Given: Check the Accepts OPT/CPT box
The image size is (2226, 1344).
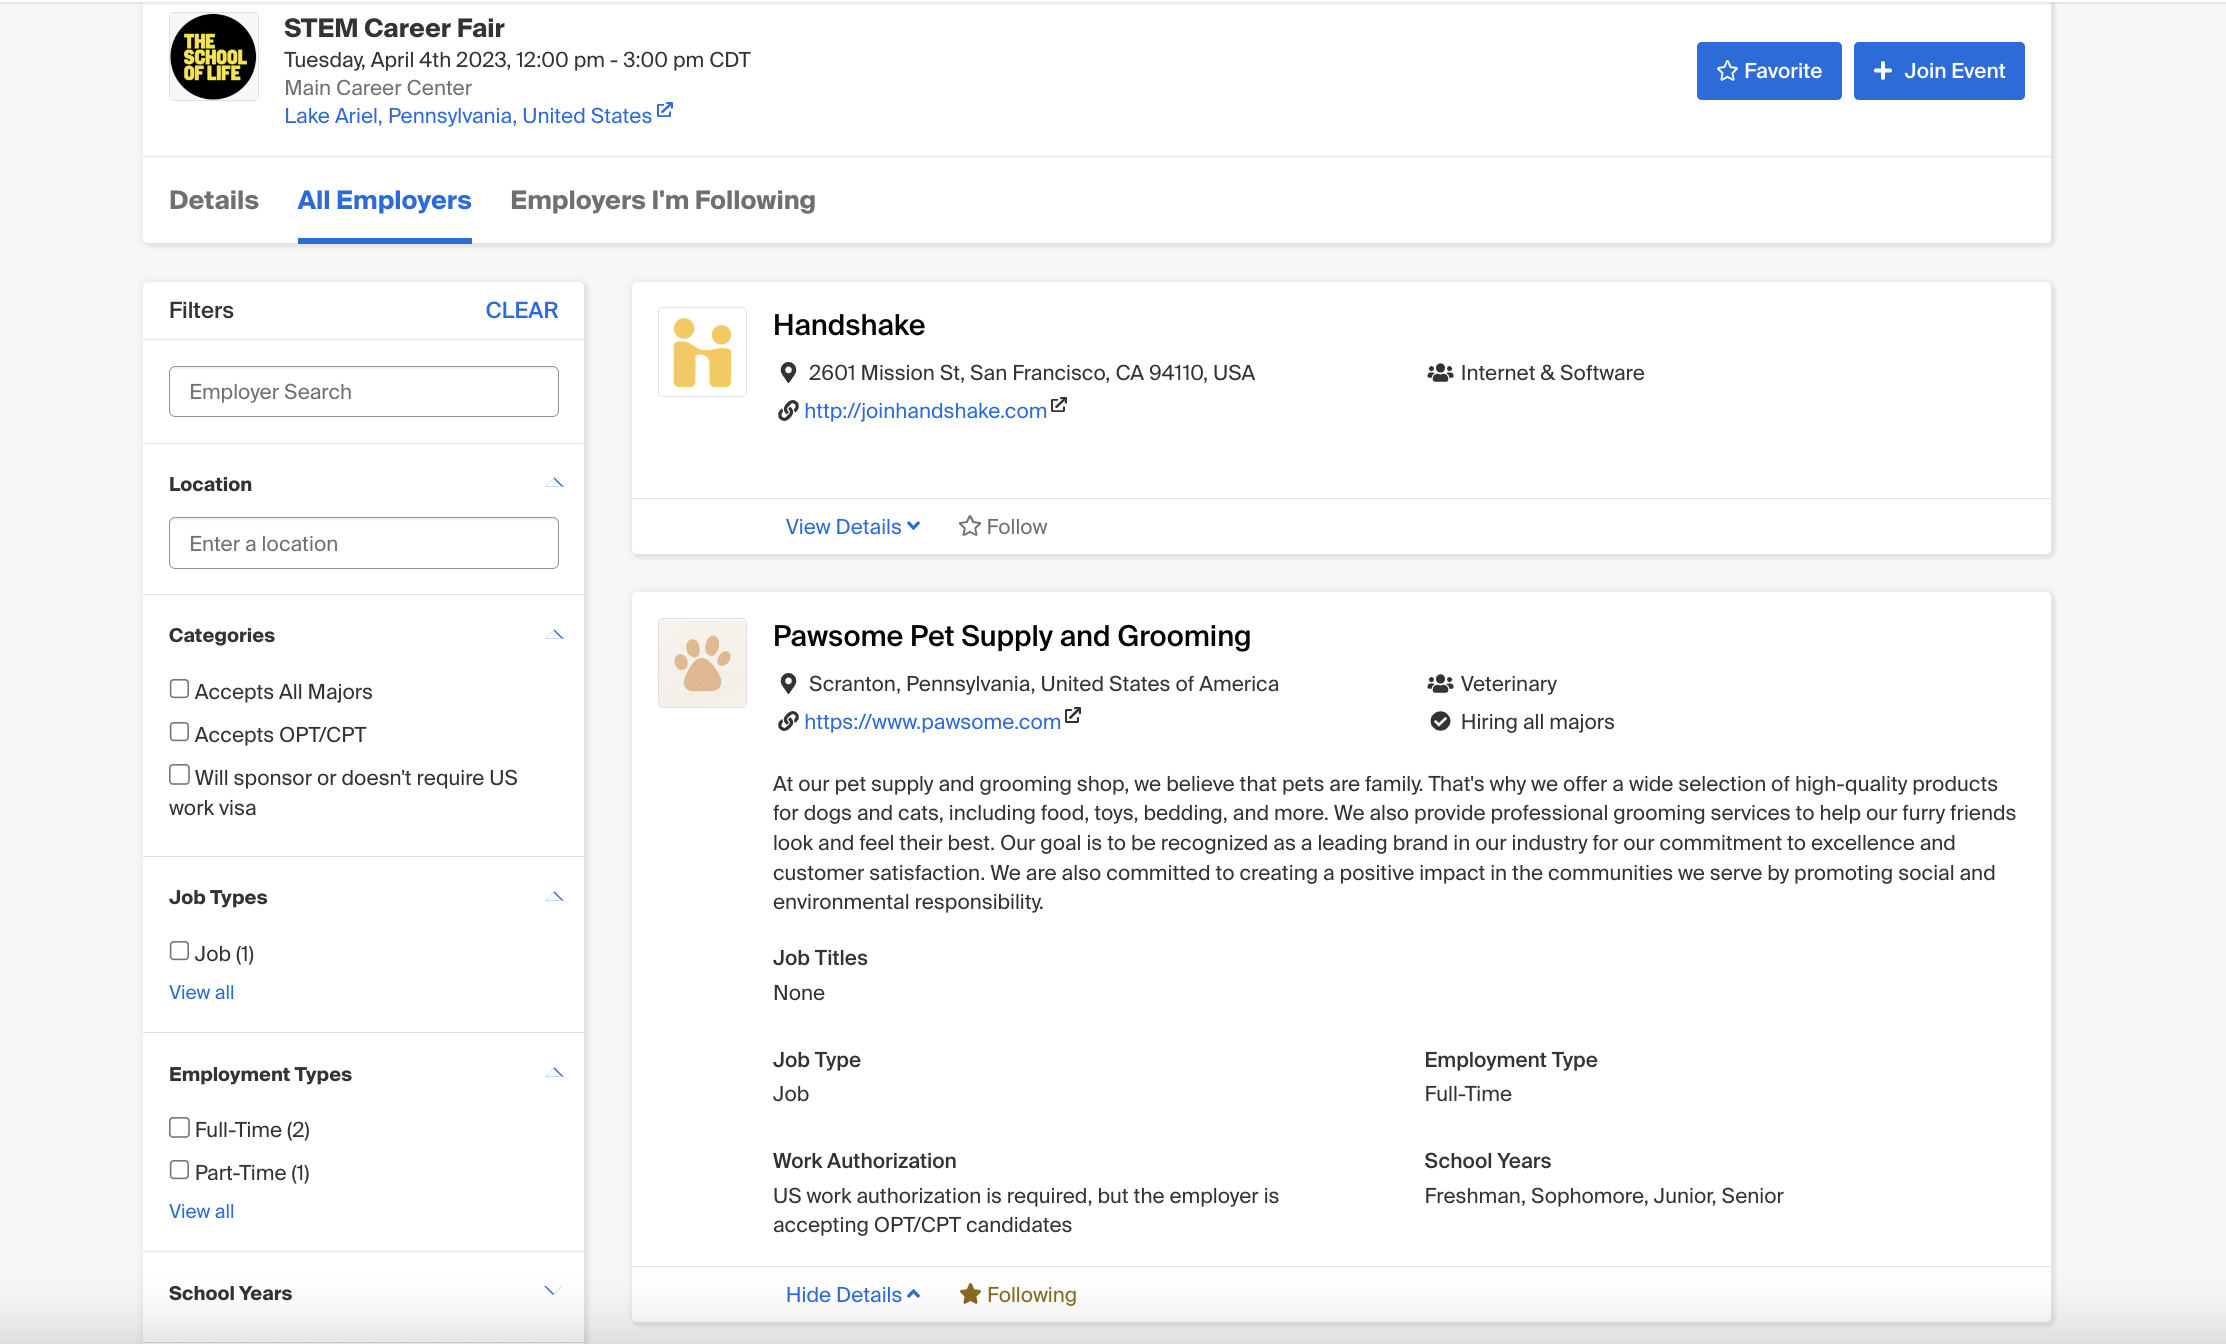Looking at the screenshot, I should (179, 732).
